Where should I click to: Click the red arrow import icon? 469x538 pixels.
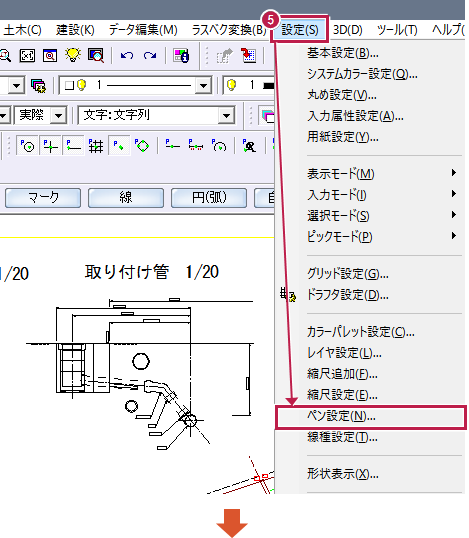point(248,56)
